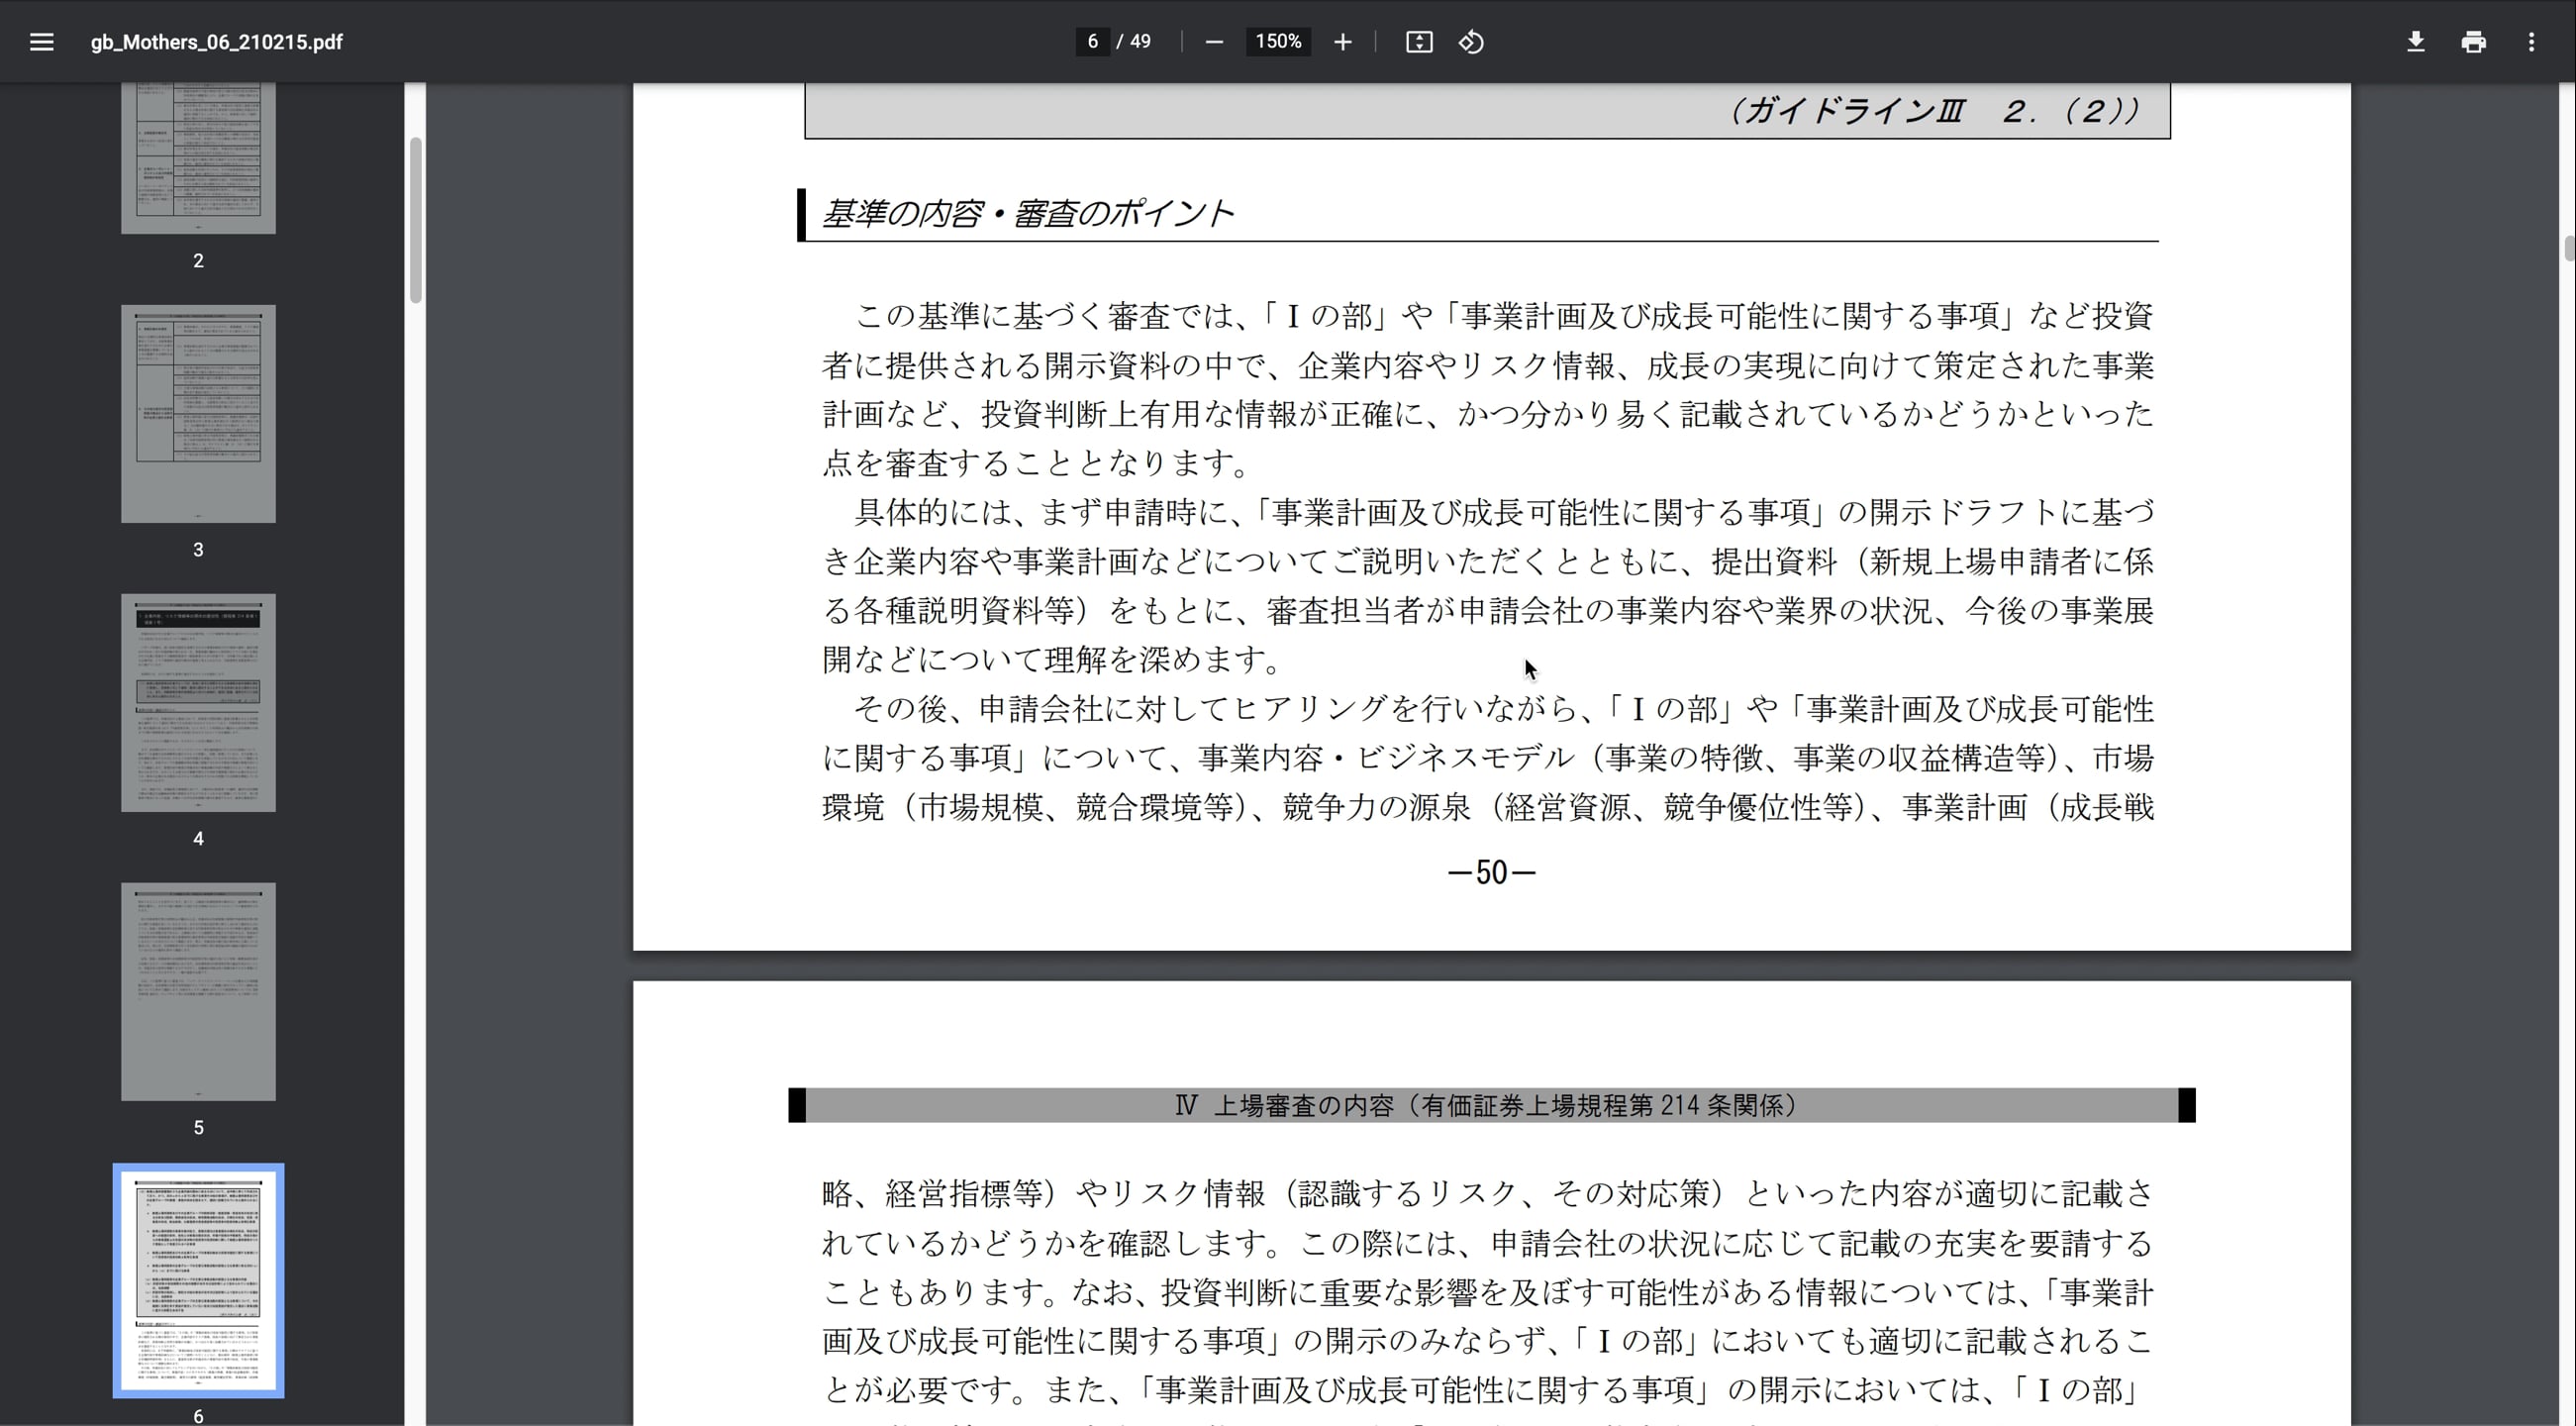
Task: Open page 2 from the sidebar thumbnail
Action: tap(198, 155)
